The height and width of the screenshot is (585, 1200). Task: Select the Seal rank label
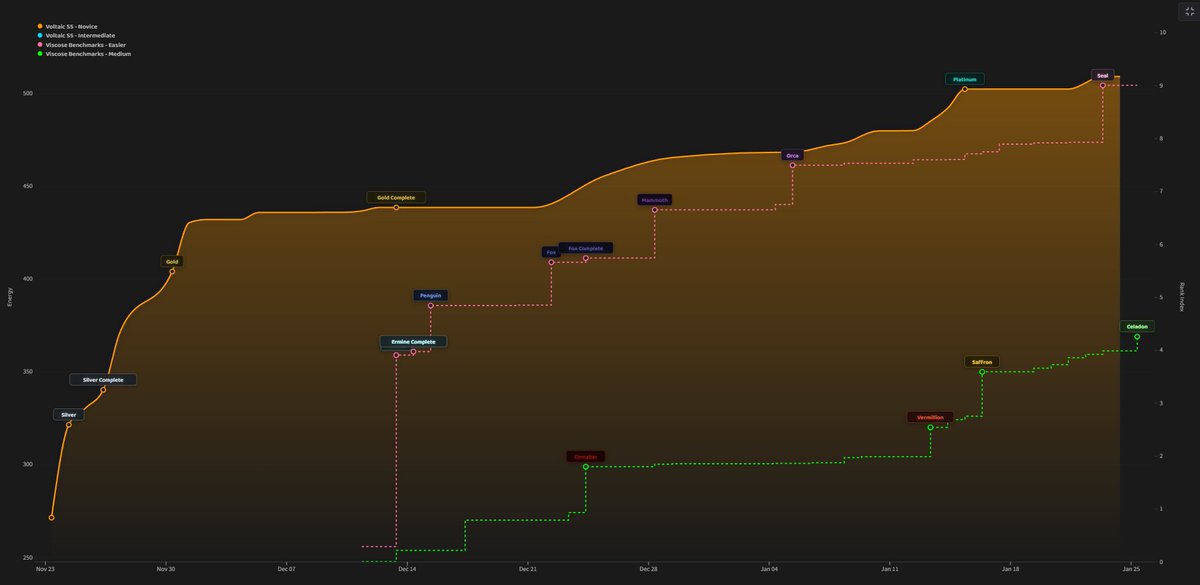click(1103, 76)
